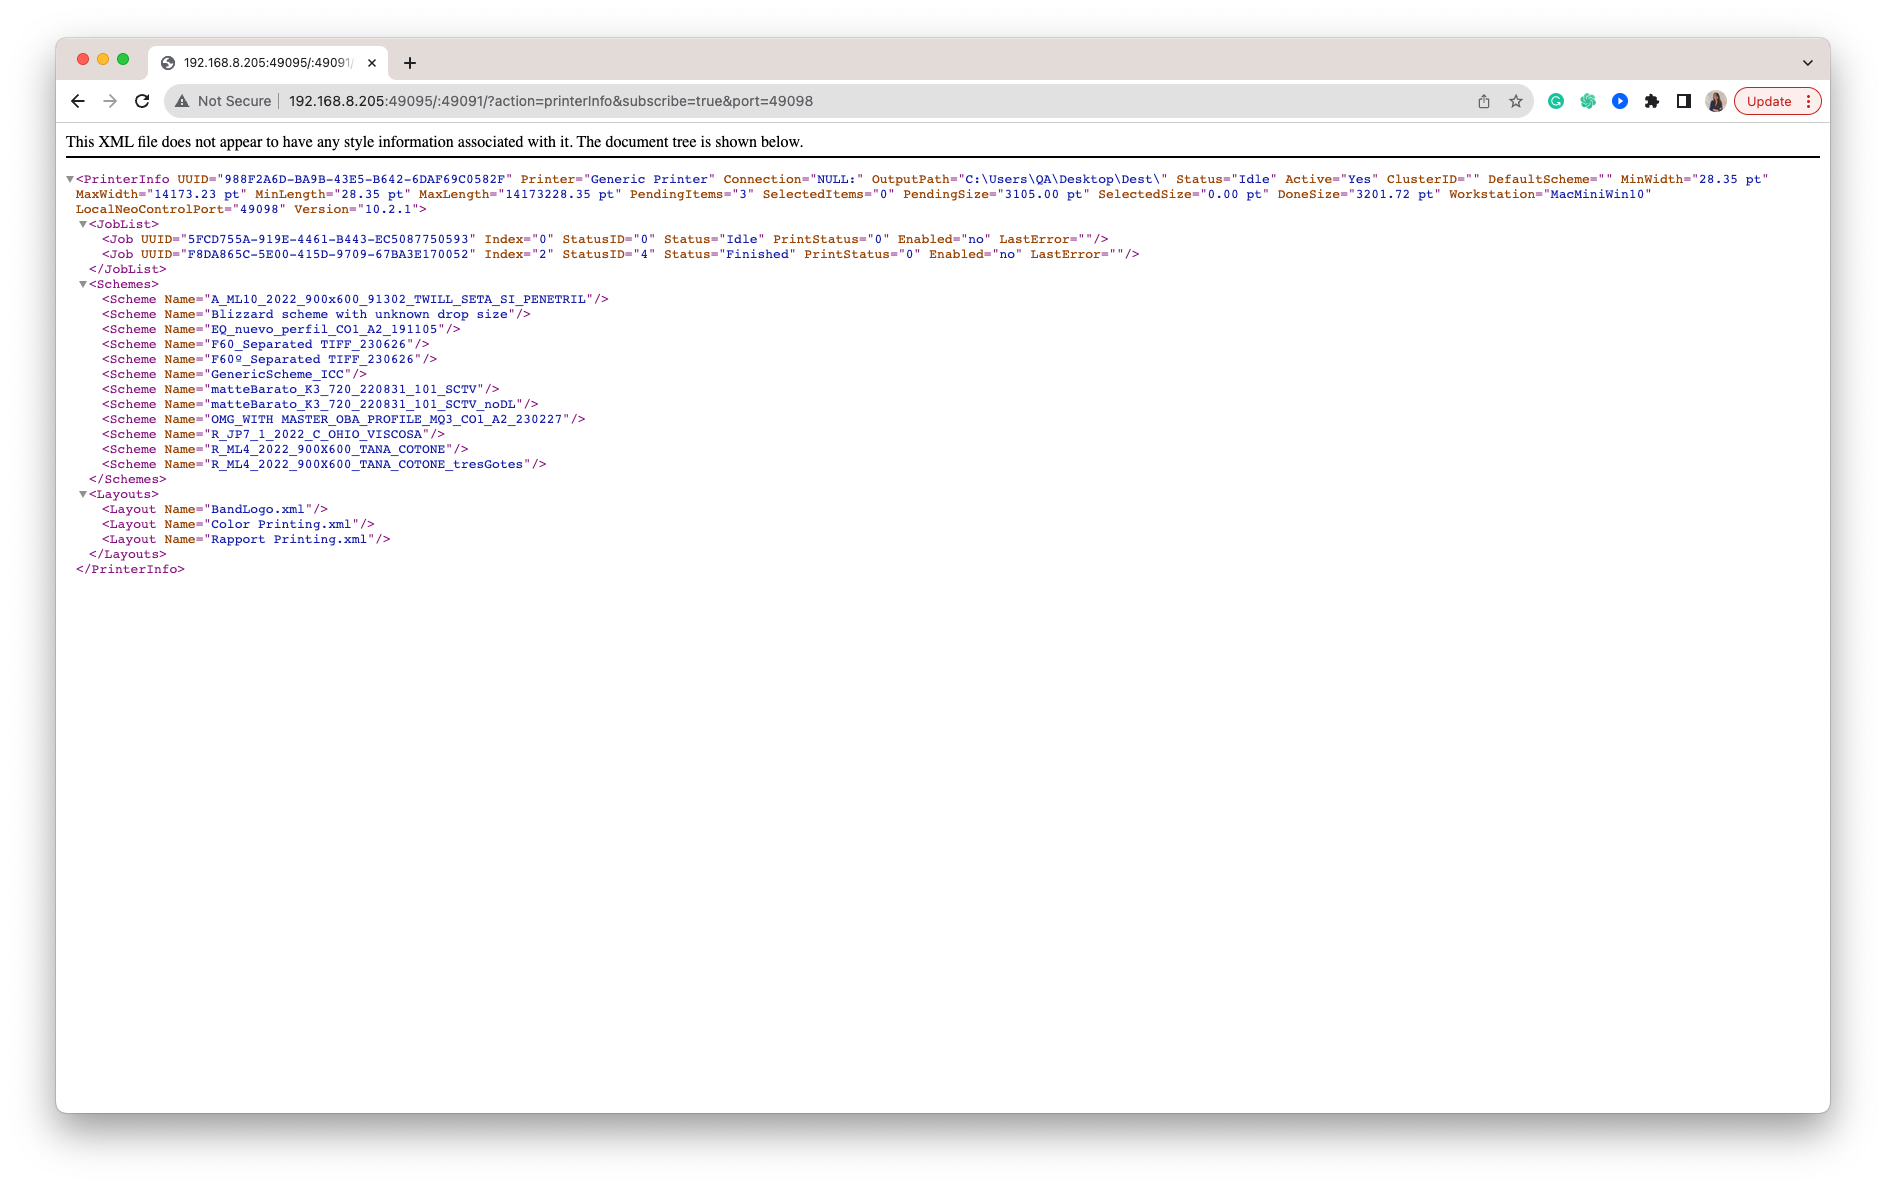Click the closing Layouts tag

128,554
